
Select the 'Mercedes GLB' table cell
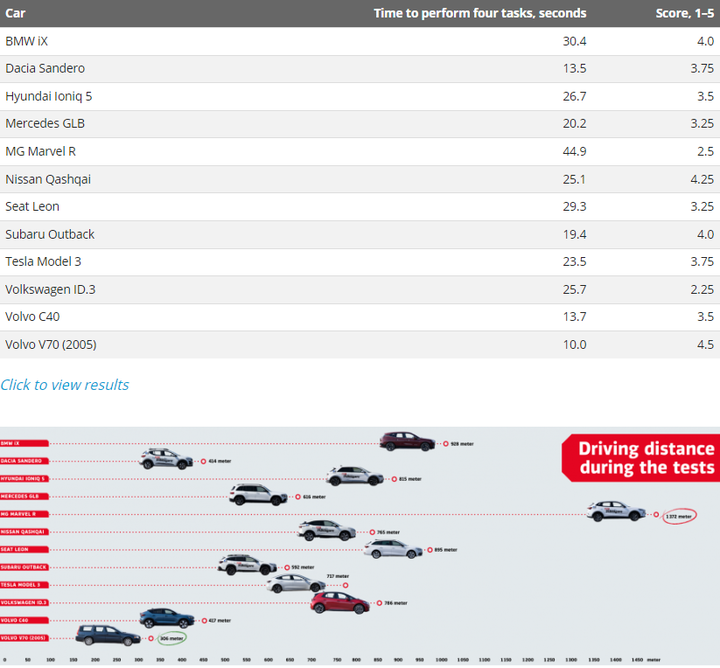tap(45, 123)
